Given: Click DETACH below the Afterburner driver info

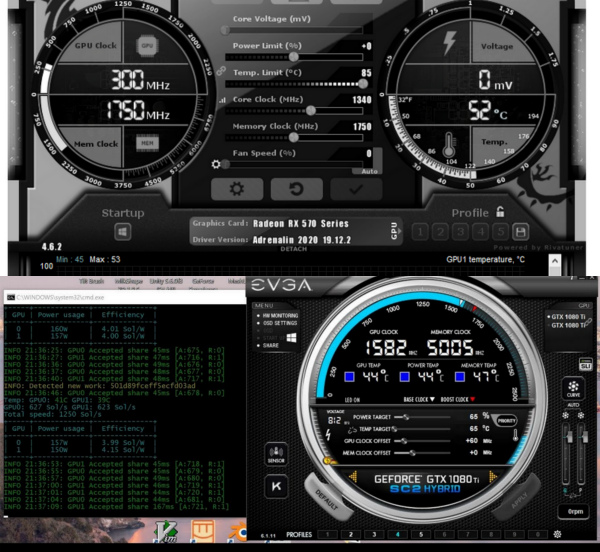Looking at the screenshot, I should click(x=293, y=249).
